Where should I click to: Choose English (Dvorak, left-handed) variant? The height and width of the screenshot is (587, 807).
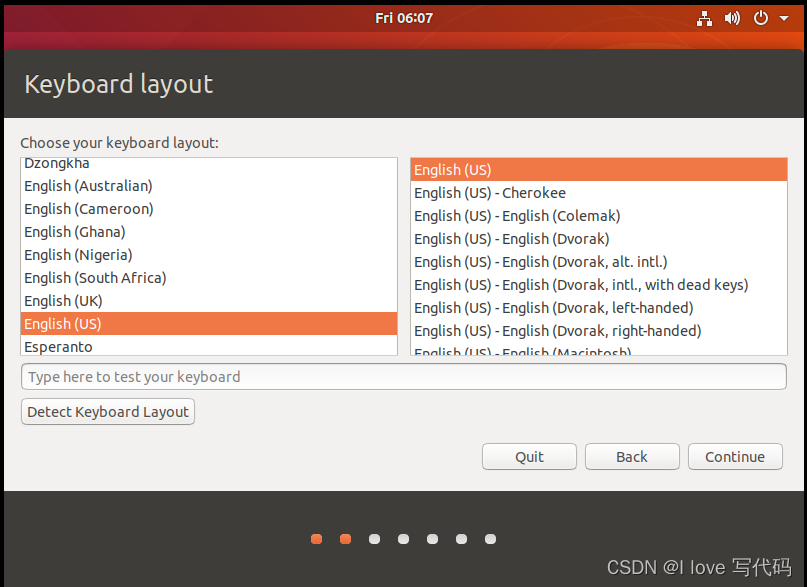click(x=599, y=308)
